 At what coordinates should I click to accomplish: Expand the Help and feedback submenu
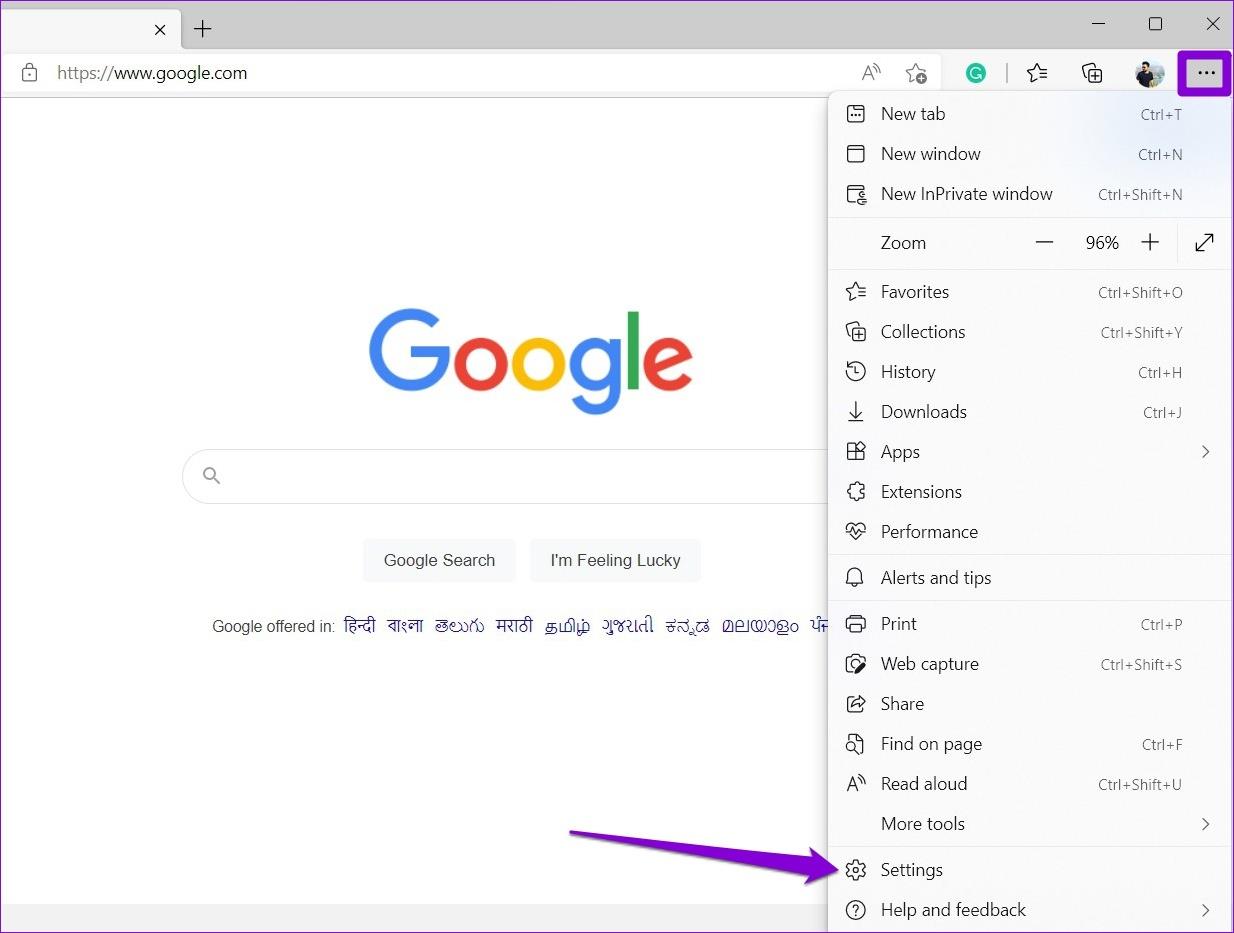[x=1205, y=910]
